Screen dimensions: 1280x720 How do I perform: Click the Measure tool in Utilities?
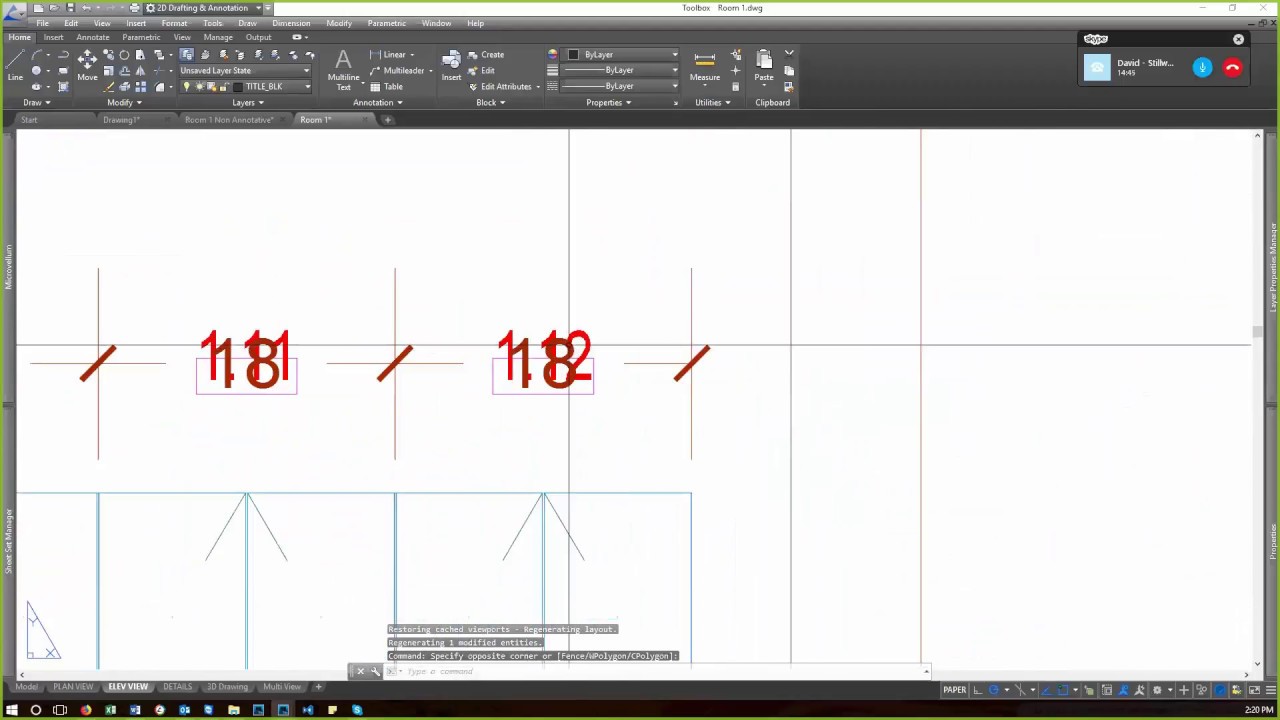[704, 66]
